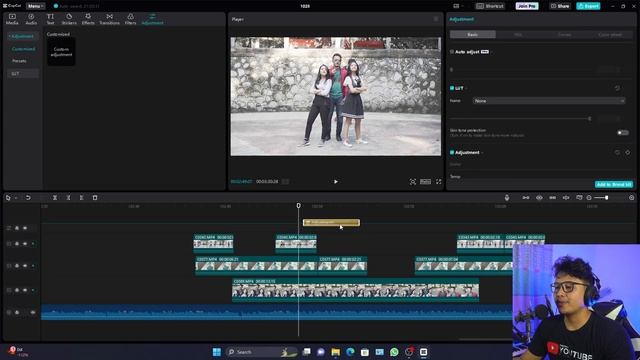Switch to the HSL tab
Viewport: 640px width, 360px height.
coord(518,35)
